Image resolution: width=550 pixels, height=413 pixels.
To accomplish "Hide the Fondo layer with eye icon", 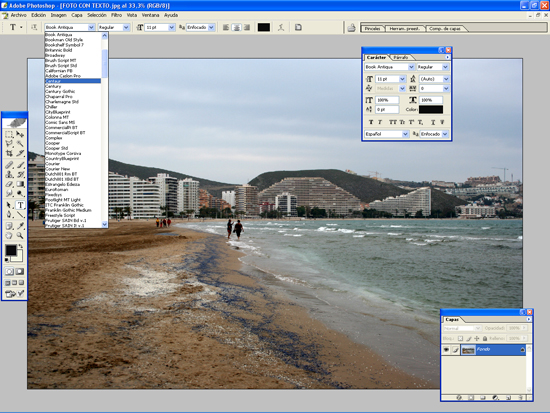I will click(x=446, y=349).
